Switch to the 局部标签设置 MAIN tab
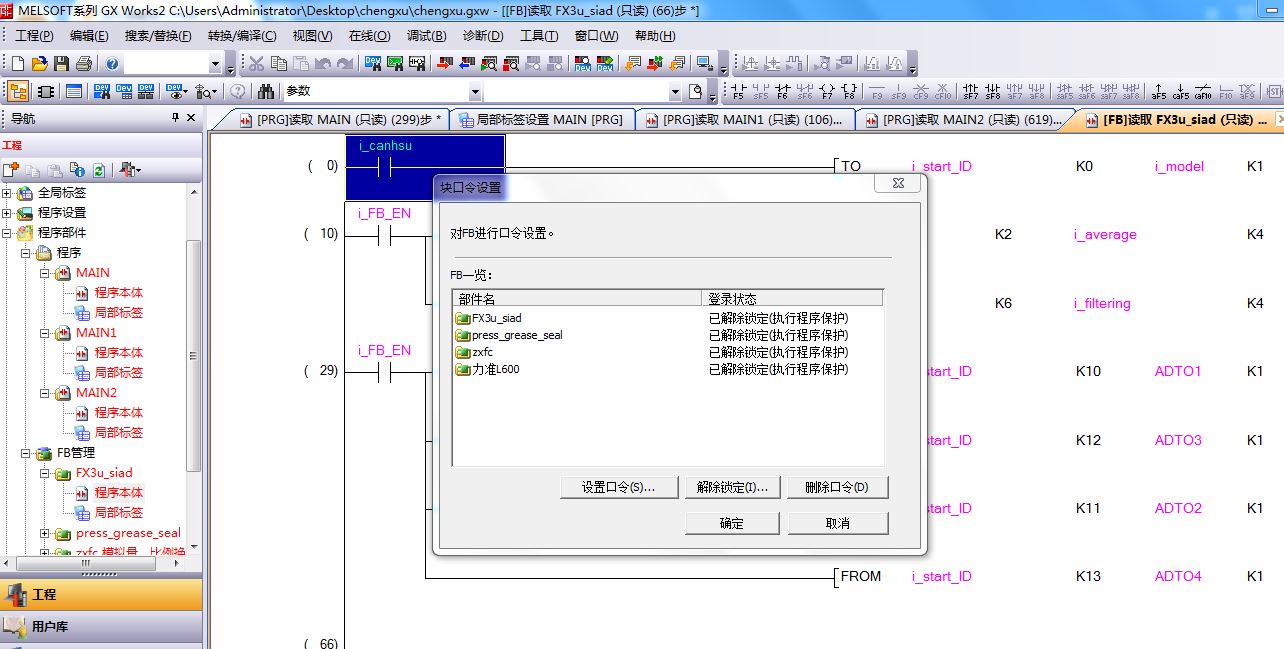The height and width of the screenshot is (649, 1284). tap(541, 120)
